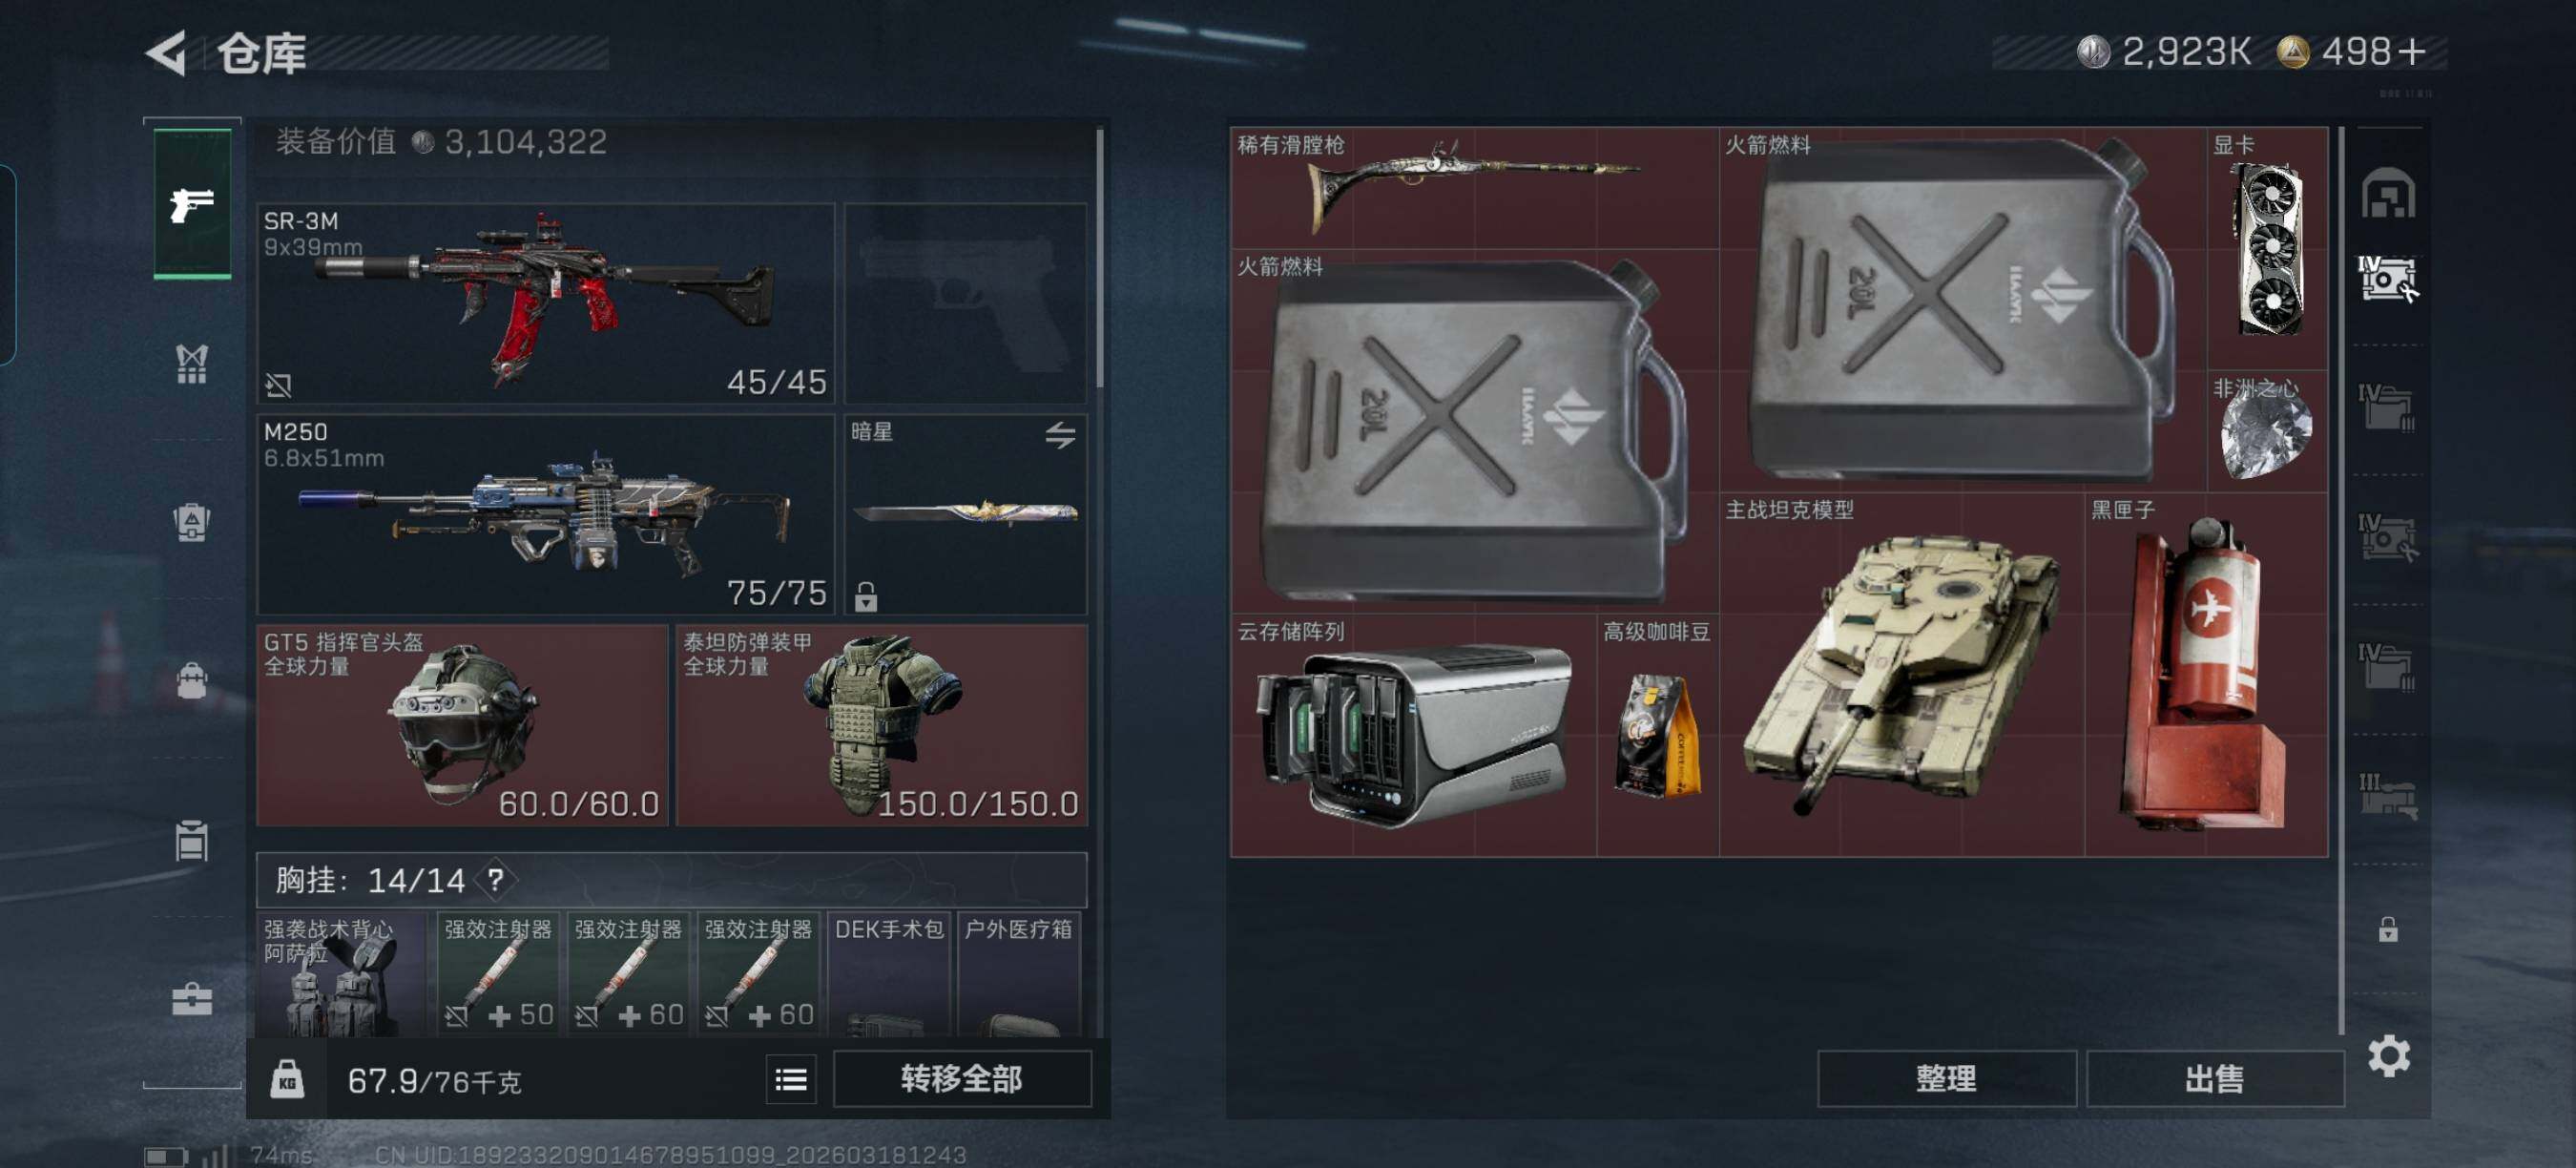Select the pistol weapons category tab
Viewport: 2576px width, 1168px height.
tap(192, 204)
